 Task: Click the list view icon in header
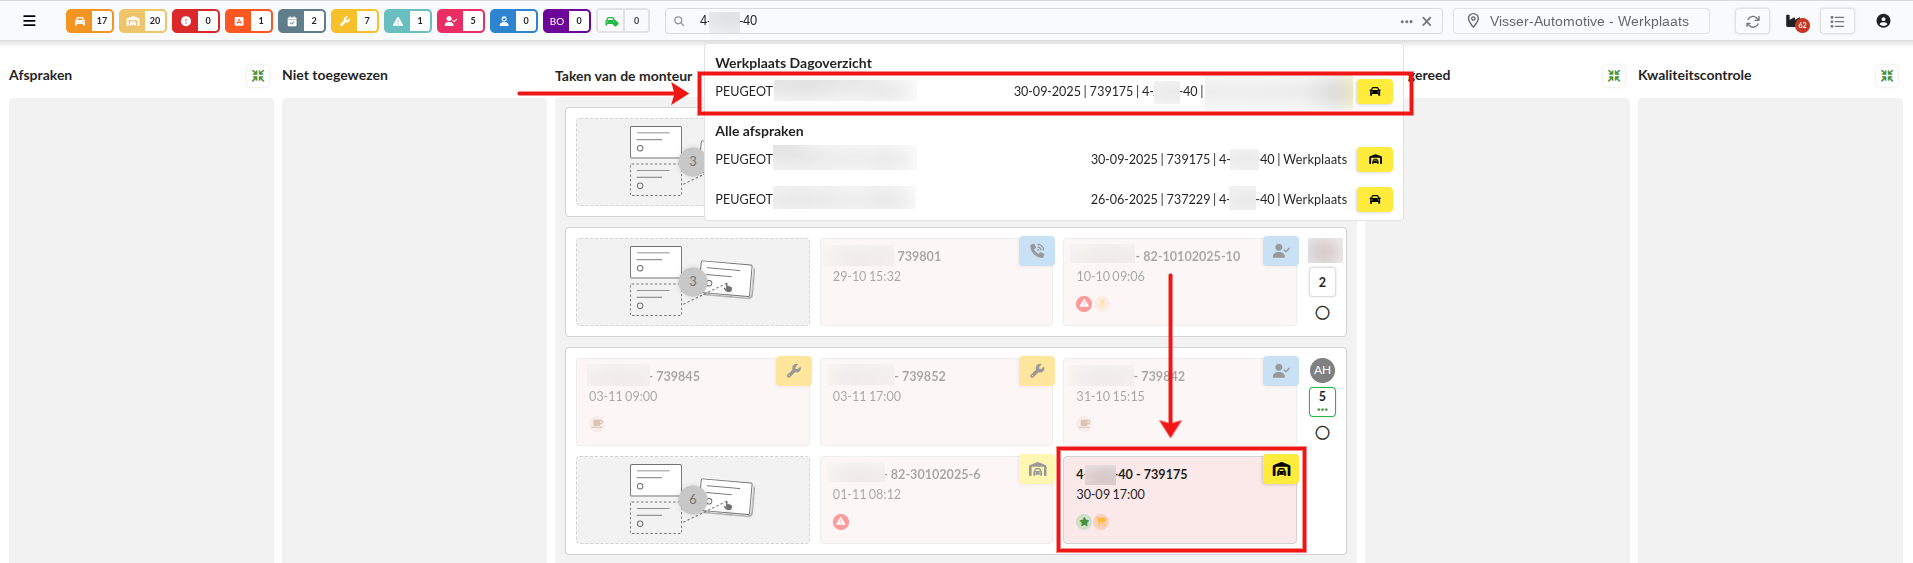[x=1837, y=21]
